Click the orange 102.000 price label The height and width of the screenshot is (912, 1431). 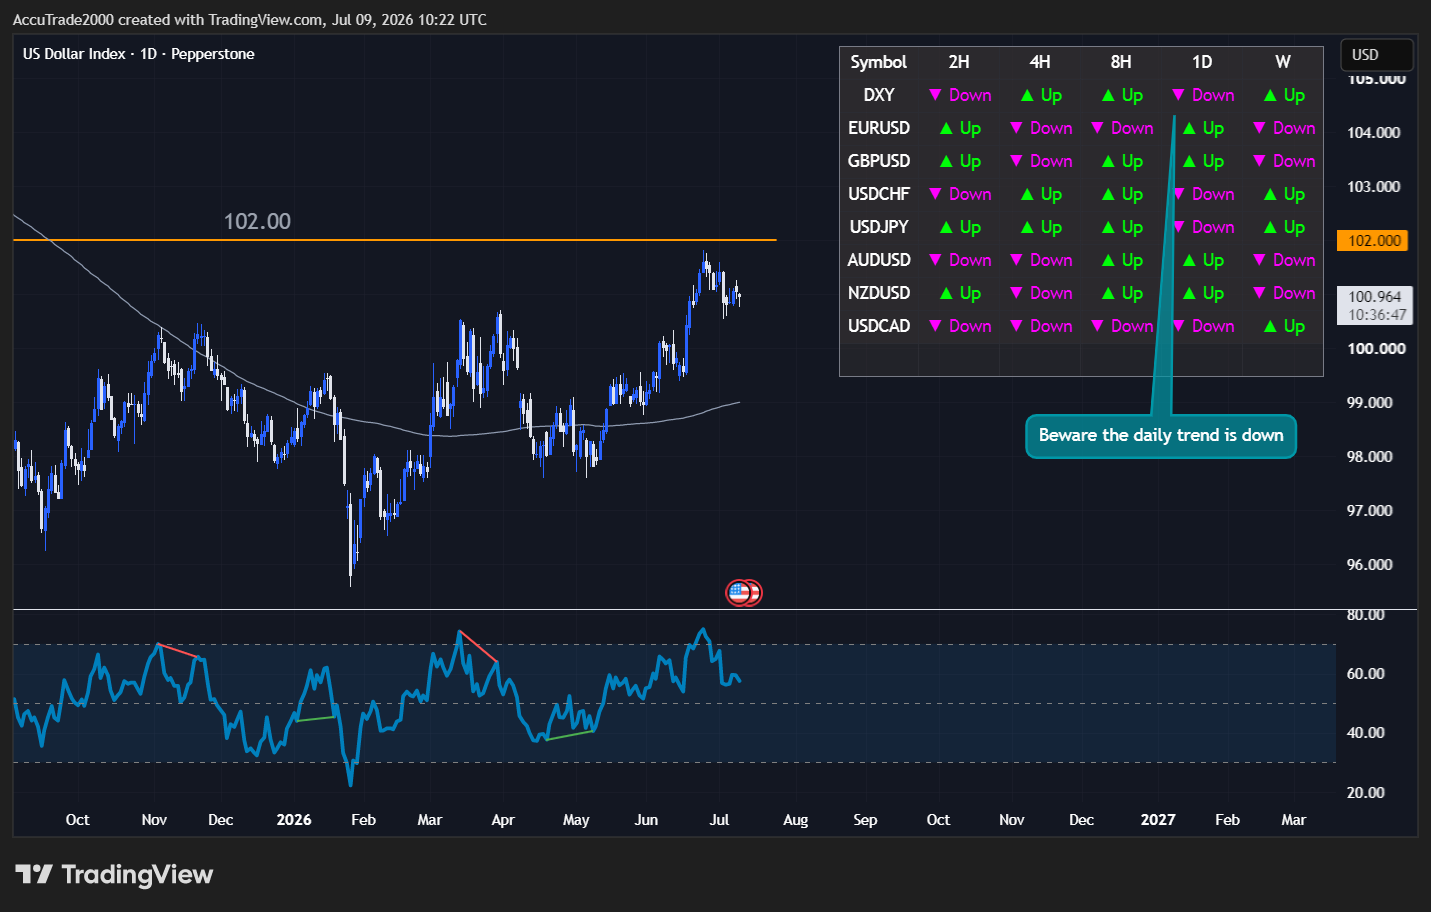point(1373,241)
